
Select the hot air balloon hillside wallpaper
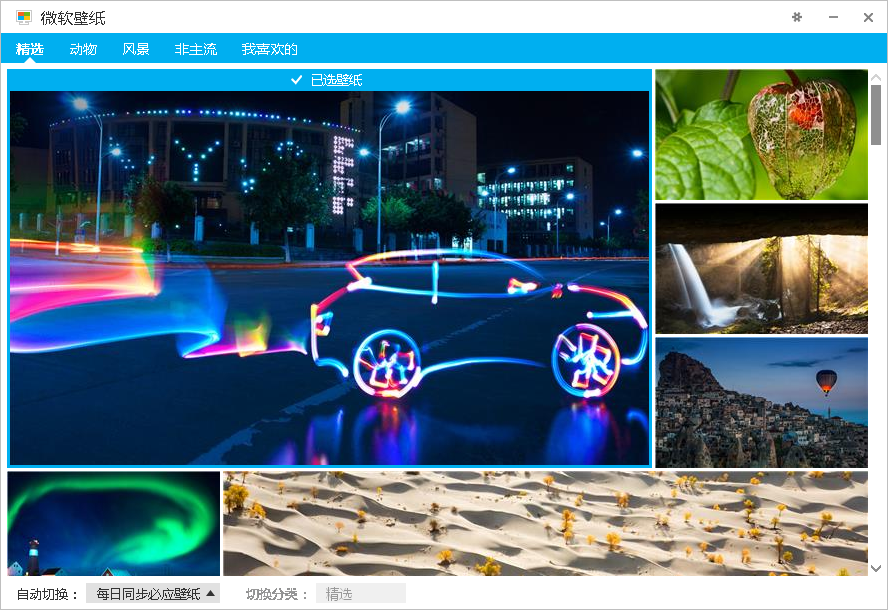(761, 403)
